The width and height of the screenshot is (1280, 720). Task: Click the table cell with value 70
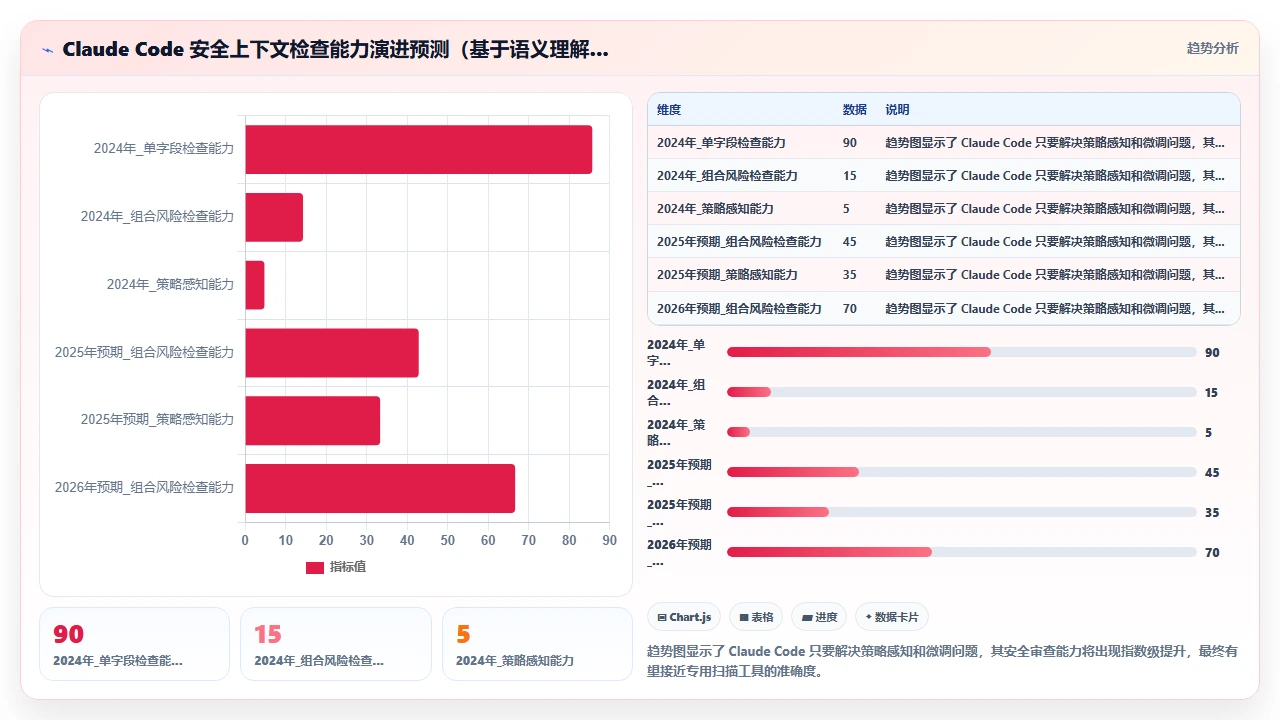850,309
